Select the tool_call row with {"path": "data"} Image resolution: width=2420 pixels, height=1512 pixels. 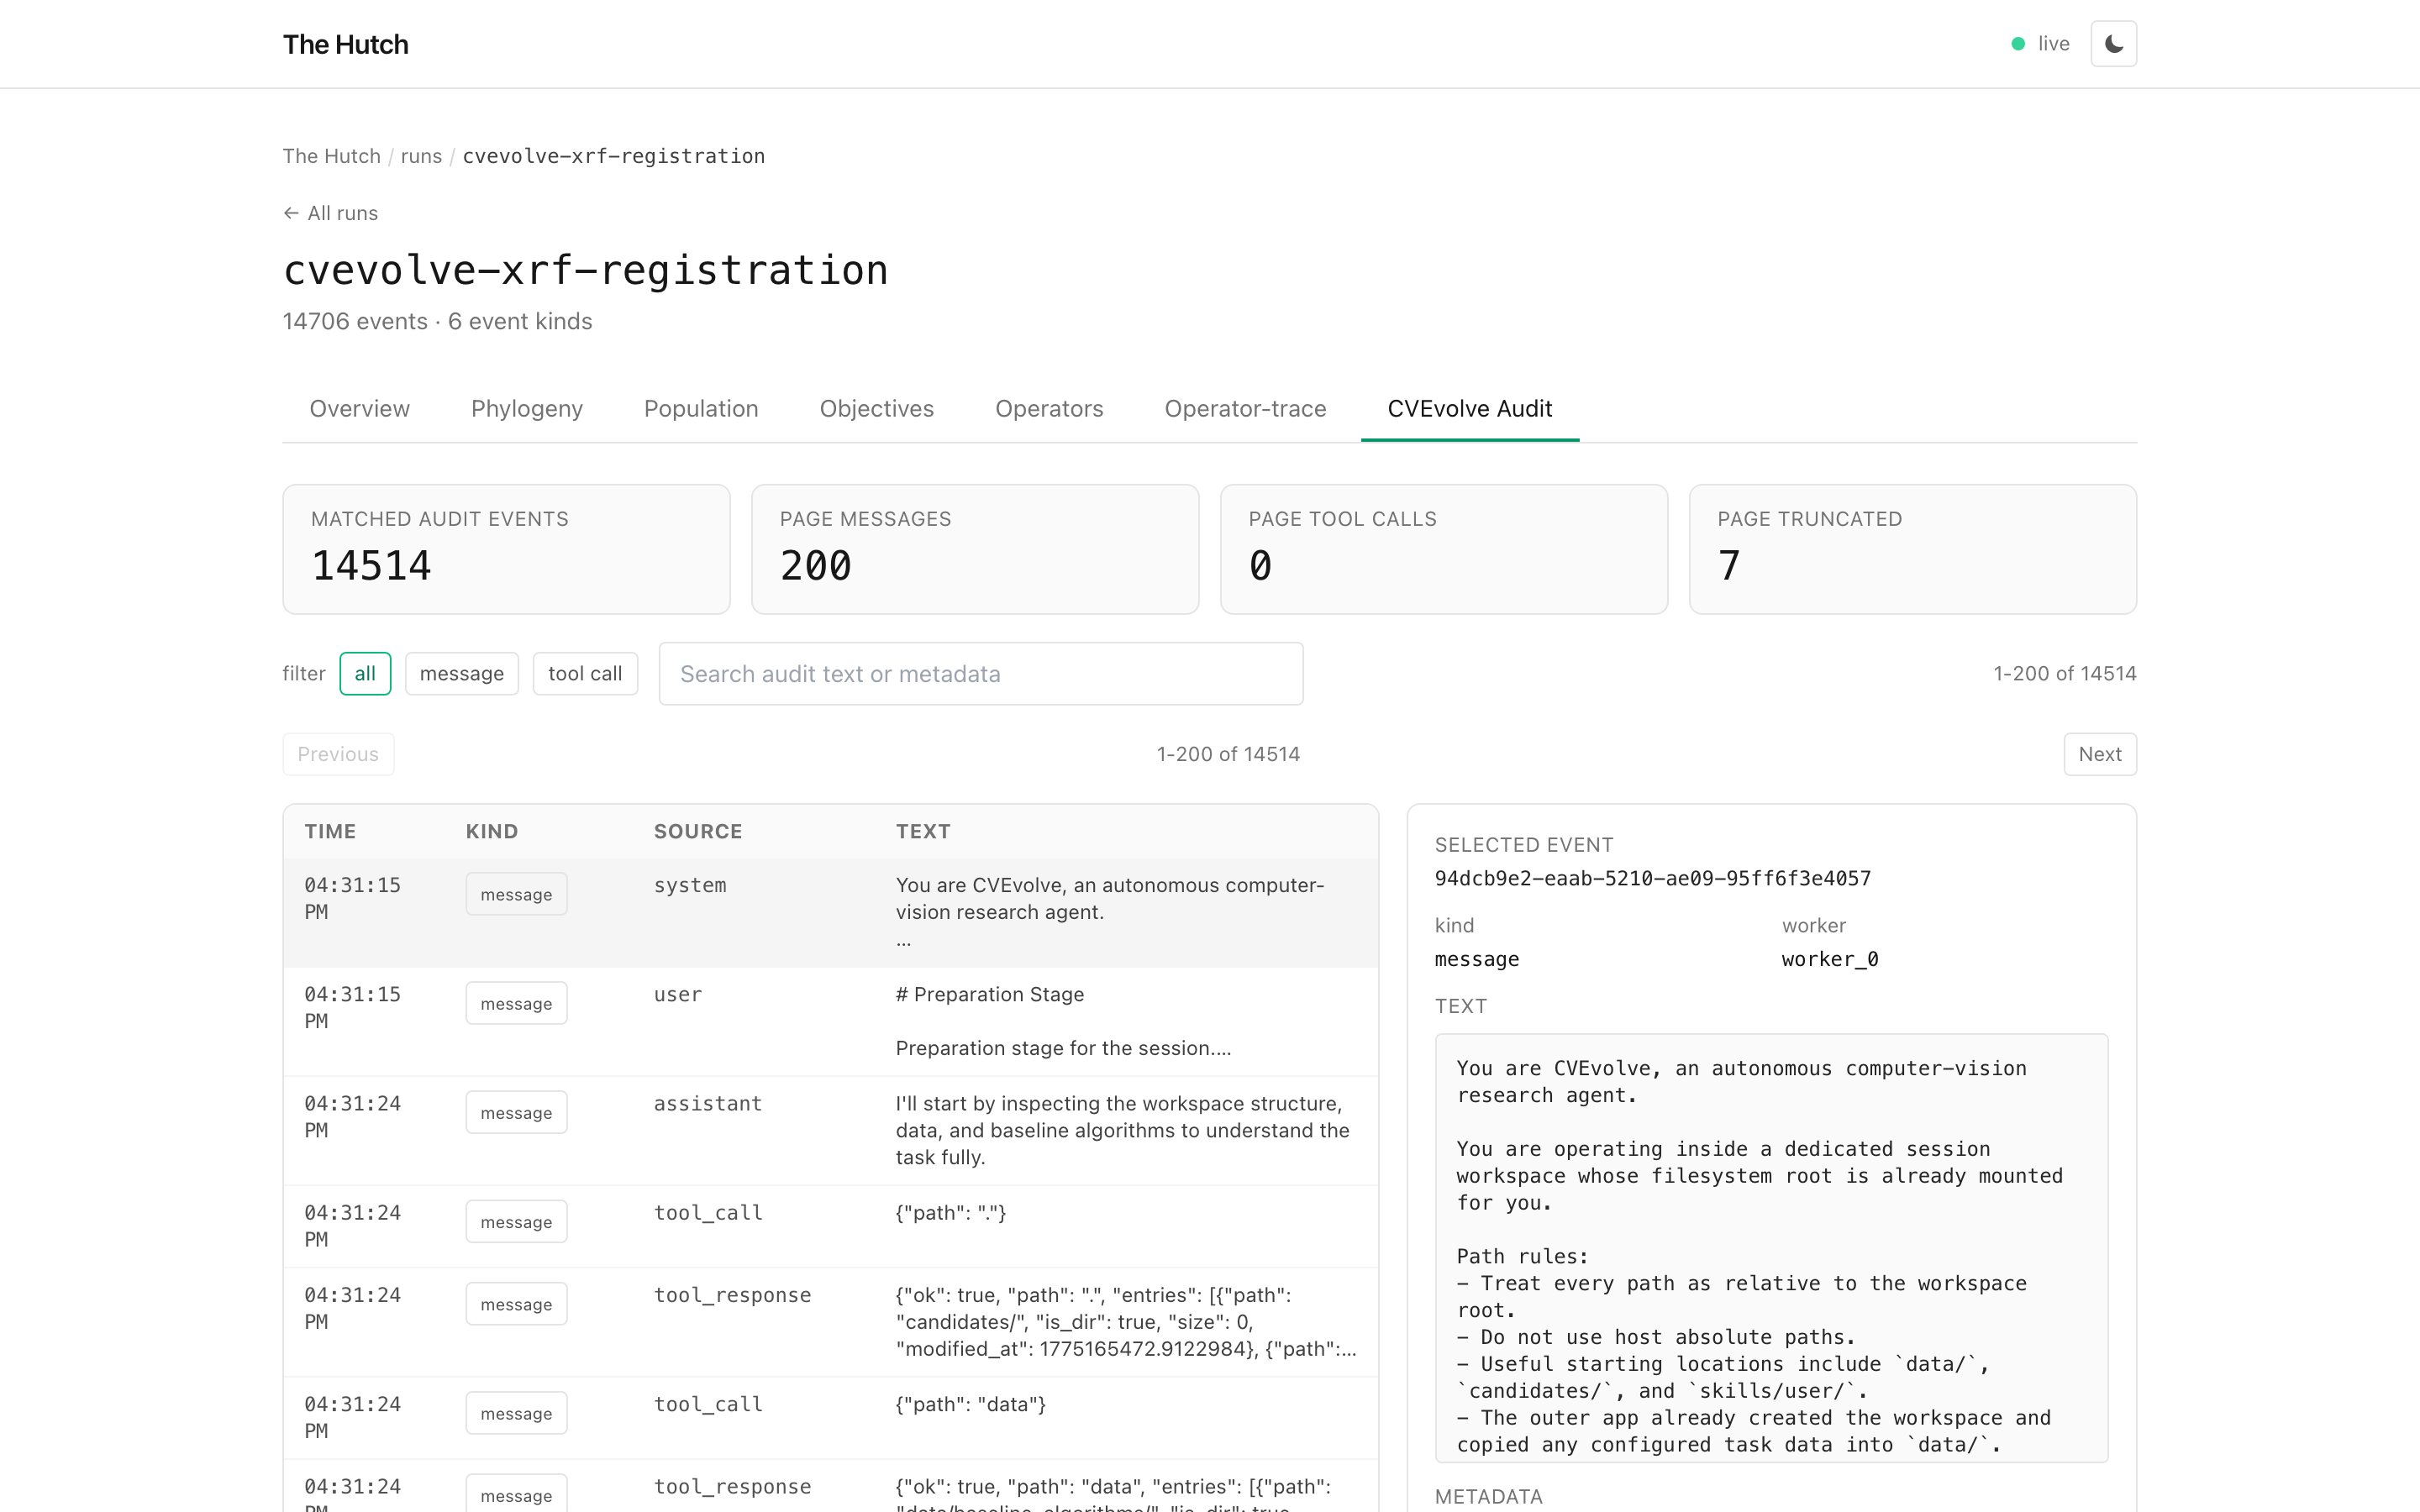click(x=830, y=1418)
